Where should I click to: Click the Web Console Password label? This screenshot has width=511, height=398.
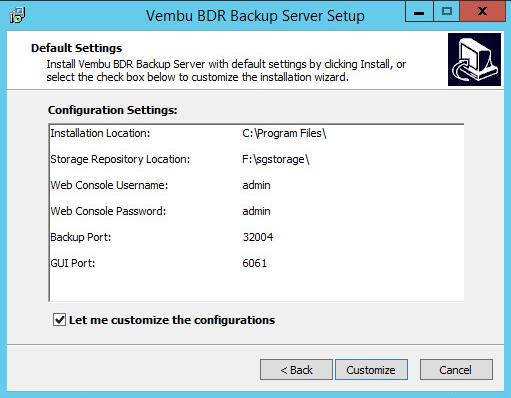pos(108,211)
